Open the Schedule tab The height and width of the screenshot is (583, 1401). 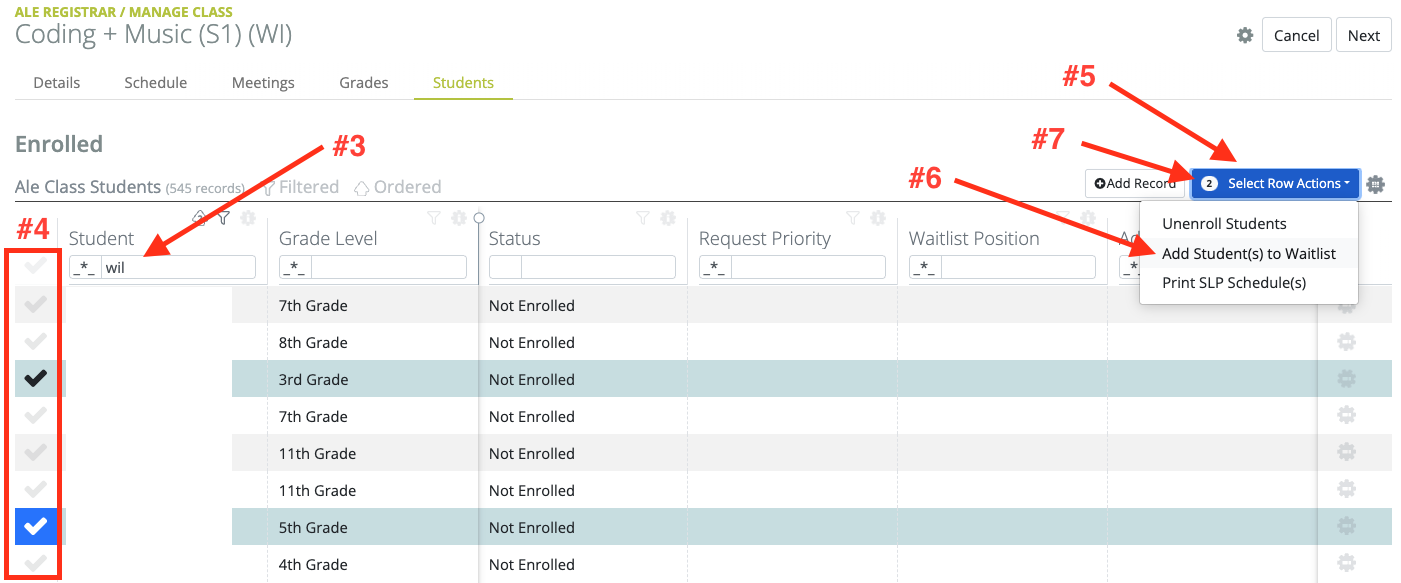coord(155,82)
